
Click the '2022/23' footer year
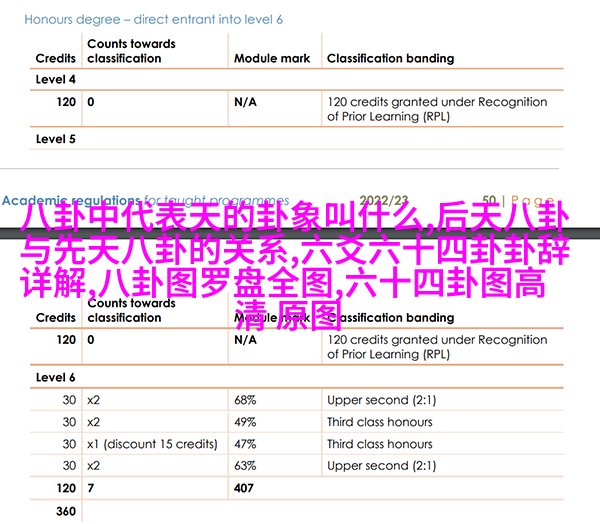[384, 200]
